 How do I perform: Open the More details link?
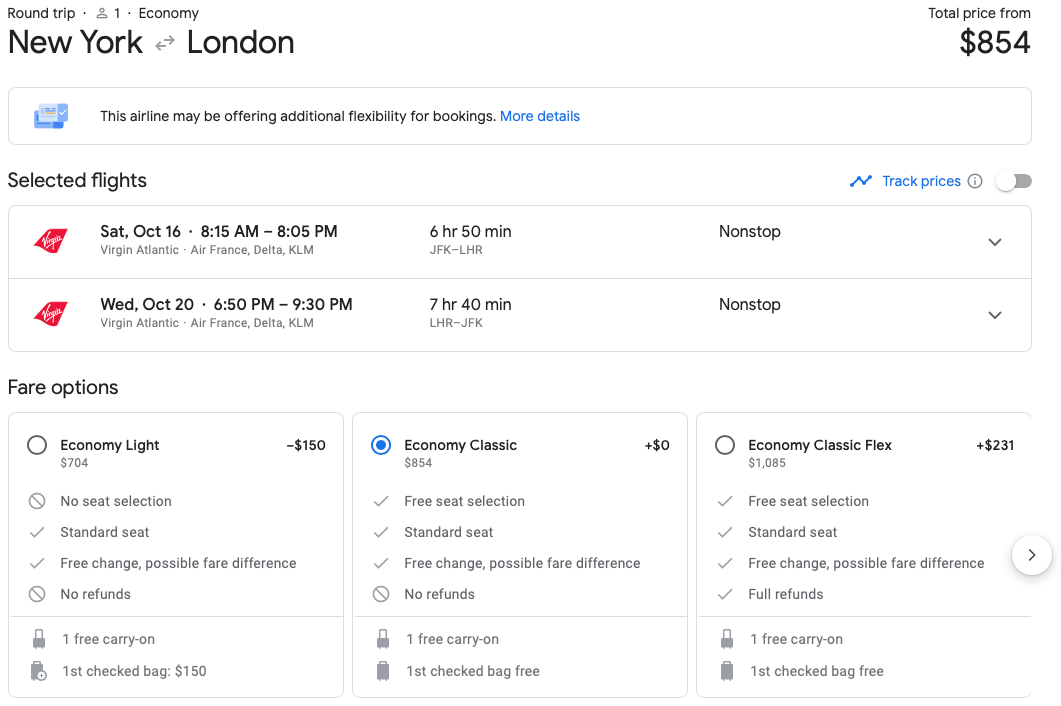tap(540, 116)
